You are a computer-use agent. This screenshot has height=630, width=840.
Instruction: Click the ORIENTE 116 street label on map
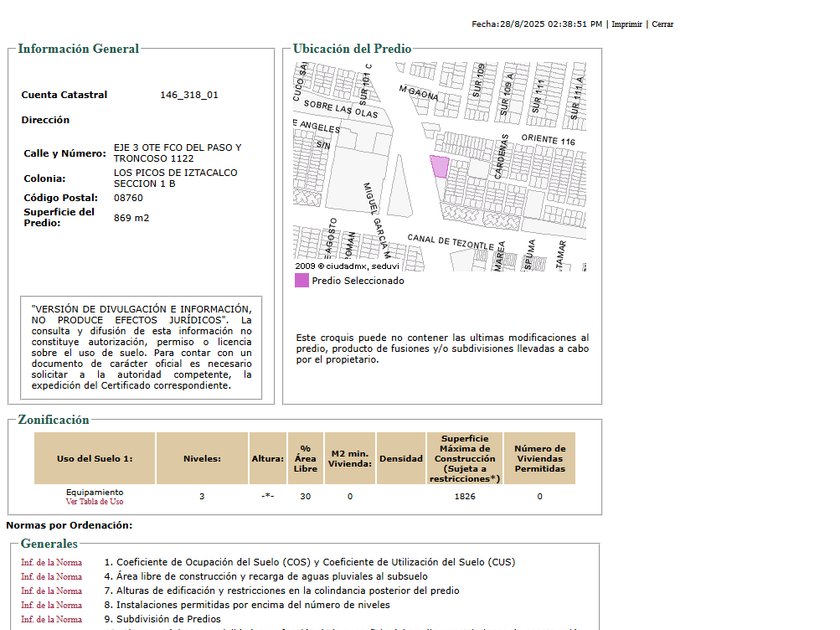tap(548, 139)
